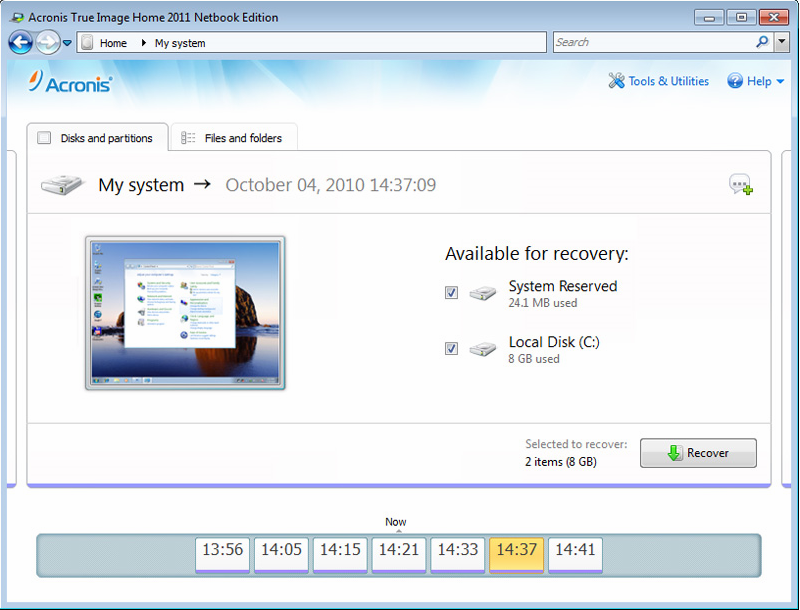The width and height of the screenshot is (800, 610).
Task: Click the 2 items (8 GB) text
Action: (561, 462)
